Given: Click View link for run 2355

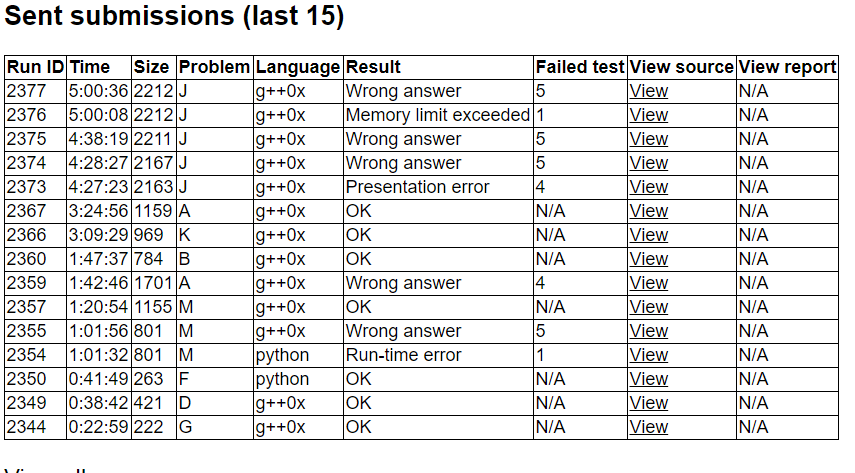Looking at the screenshot, I should [648, 331].
